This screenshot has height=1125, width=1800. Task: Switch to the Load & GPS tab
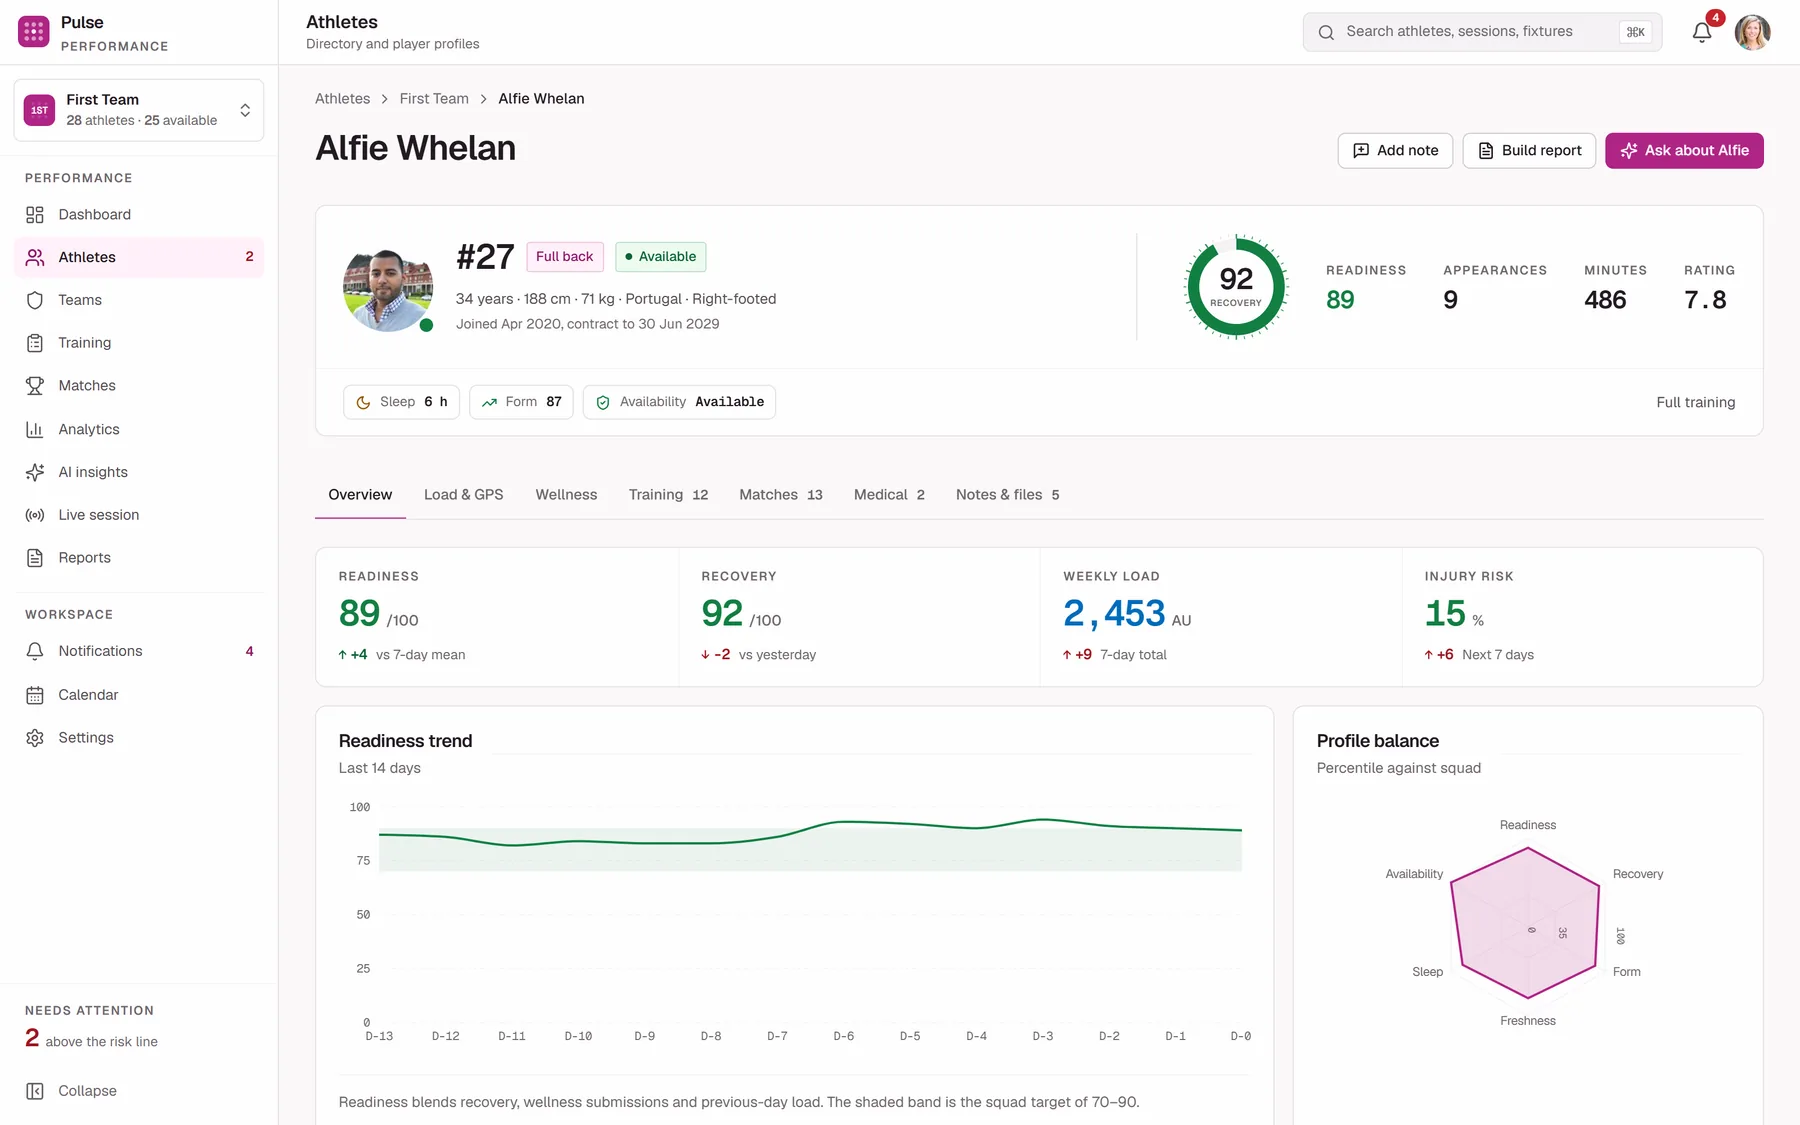[464, 495]
